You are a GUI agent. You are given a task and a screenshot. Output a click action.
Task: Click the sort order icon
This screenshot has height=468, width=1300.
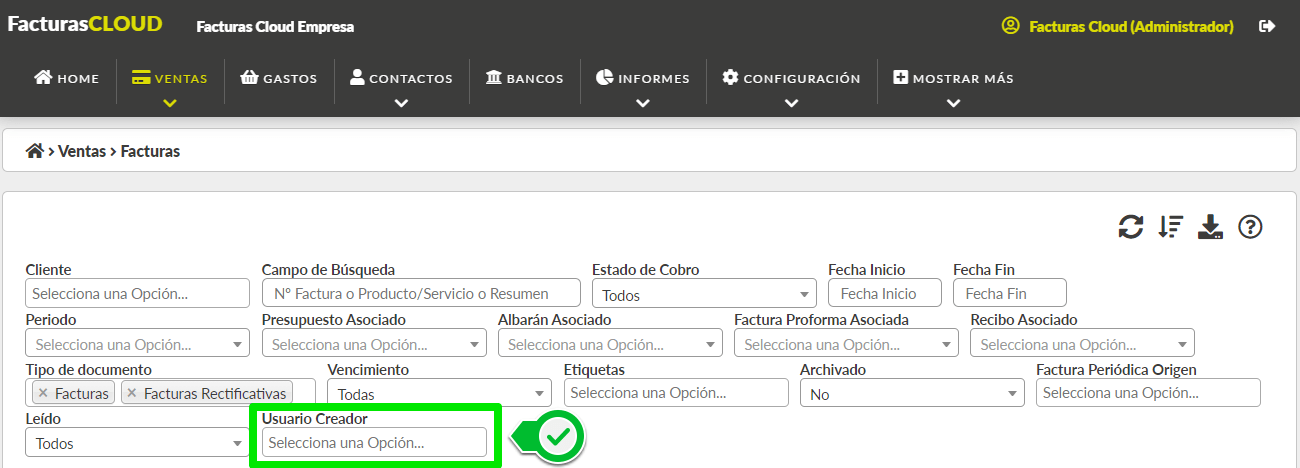[x=1171, y=227]
